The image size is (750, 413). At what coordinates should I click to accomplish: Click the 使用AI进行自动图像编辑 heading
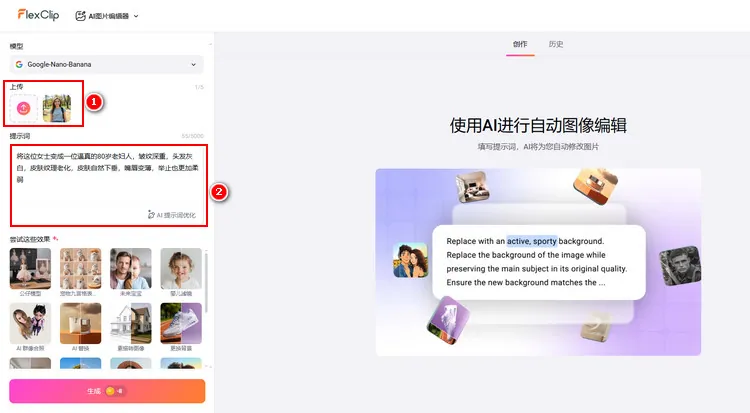tap(538, 125)
